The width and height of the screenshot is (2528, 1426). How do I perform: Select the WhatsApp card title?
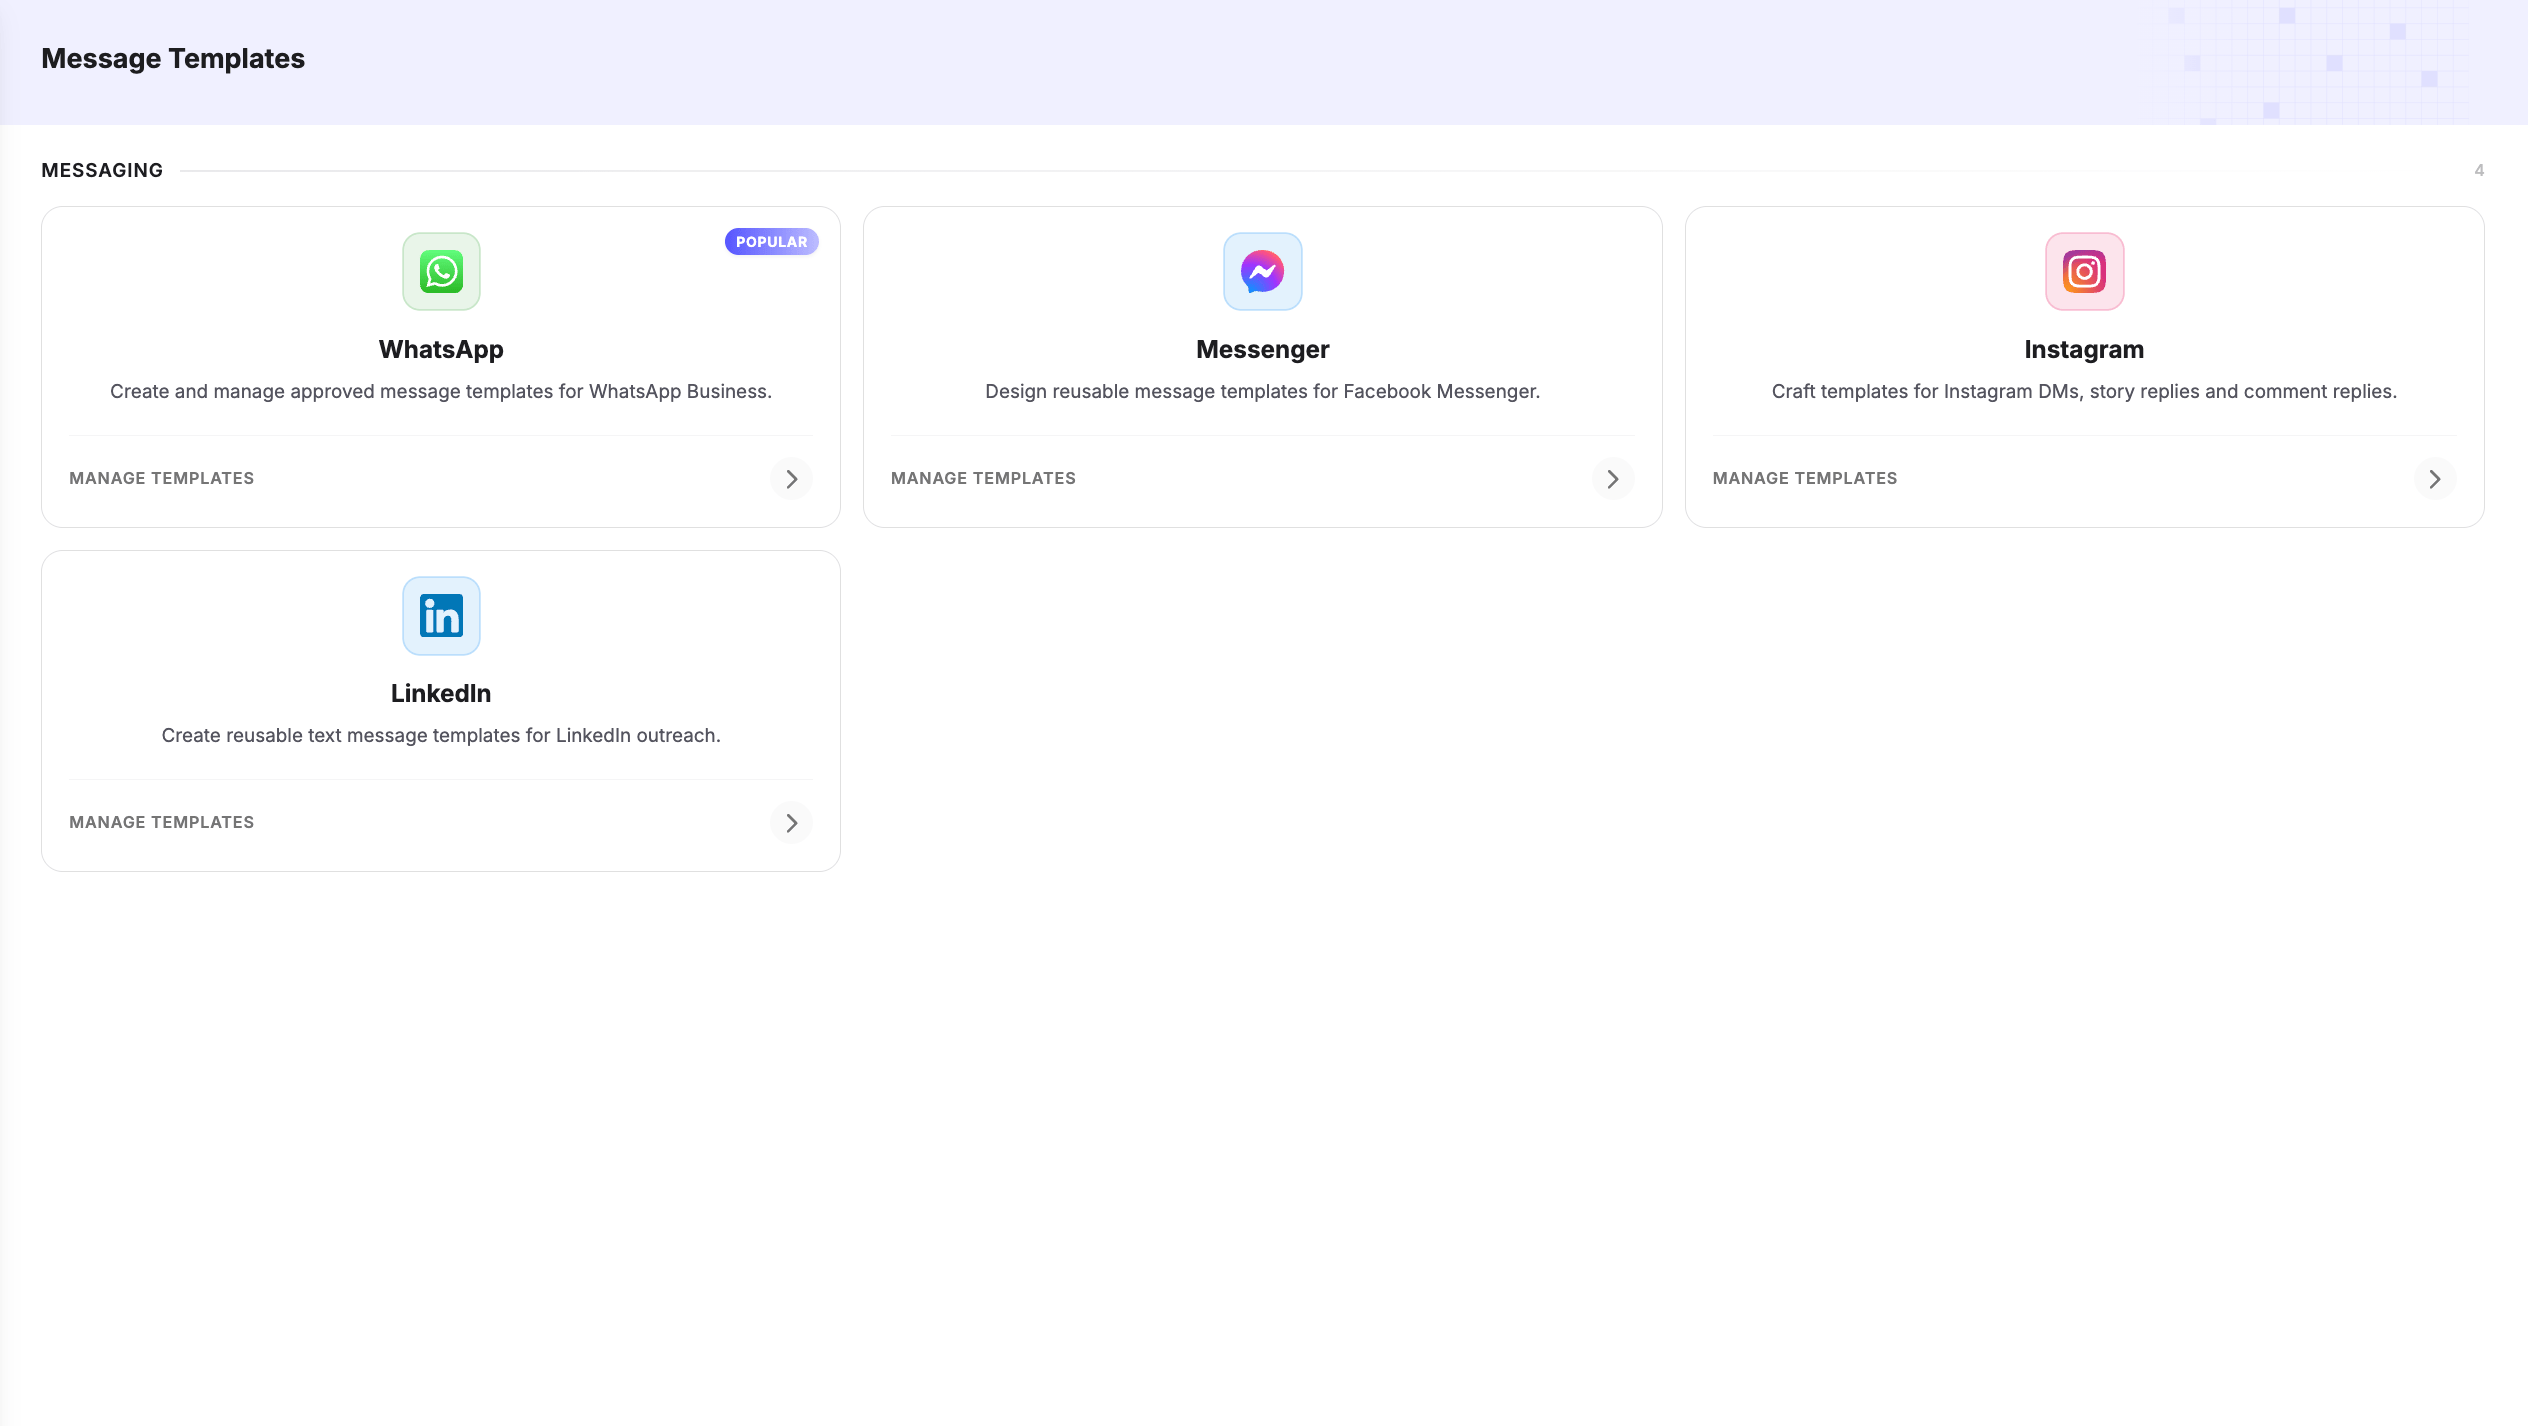coord(441,350)
